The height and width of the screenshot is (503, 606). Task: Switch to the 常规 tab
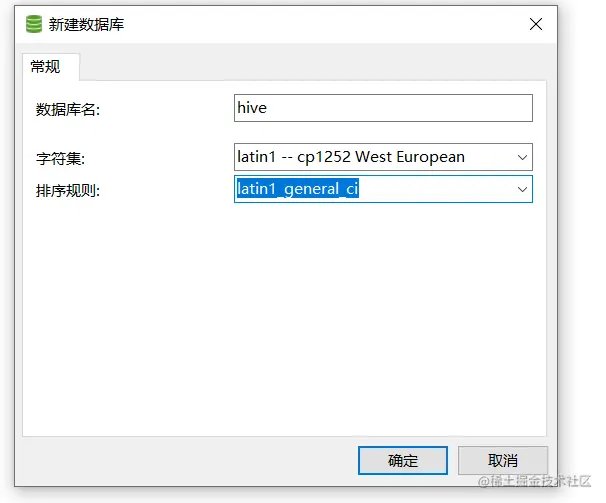51,67
